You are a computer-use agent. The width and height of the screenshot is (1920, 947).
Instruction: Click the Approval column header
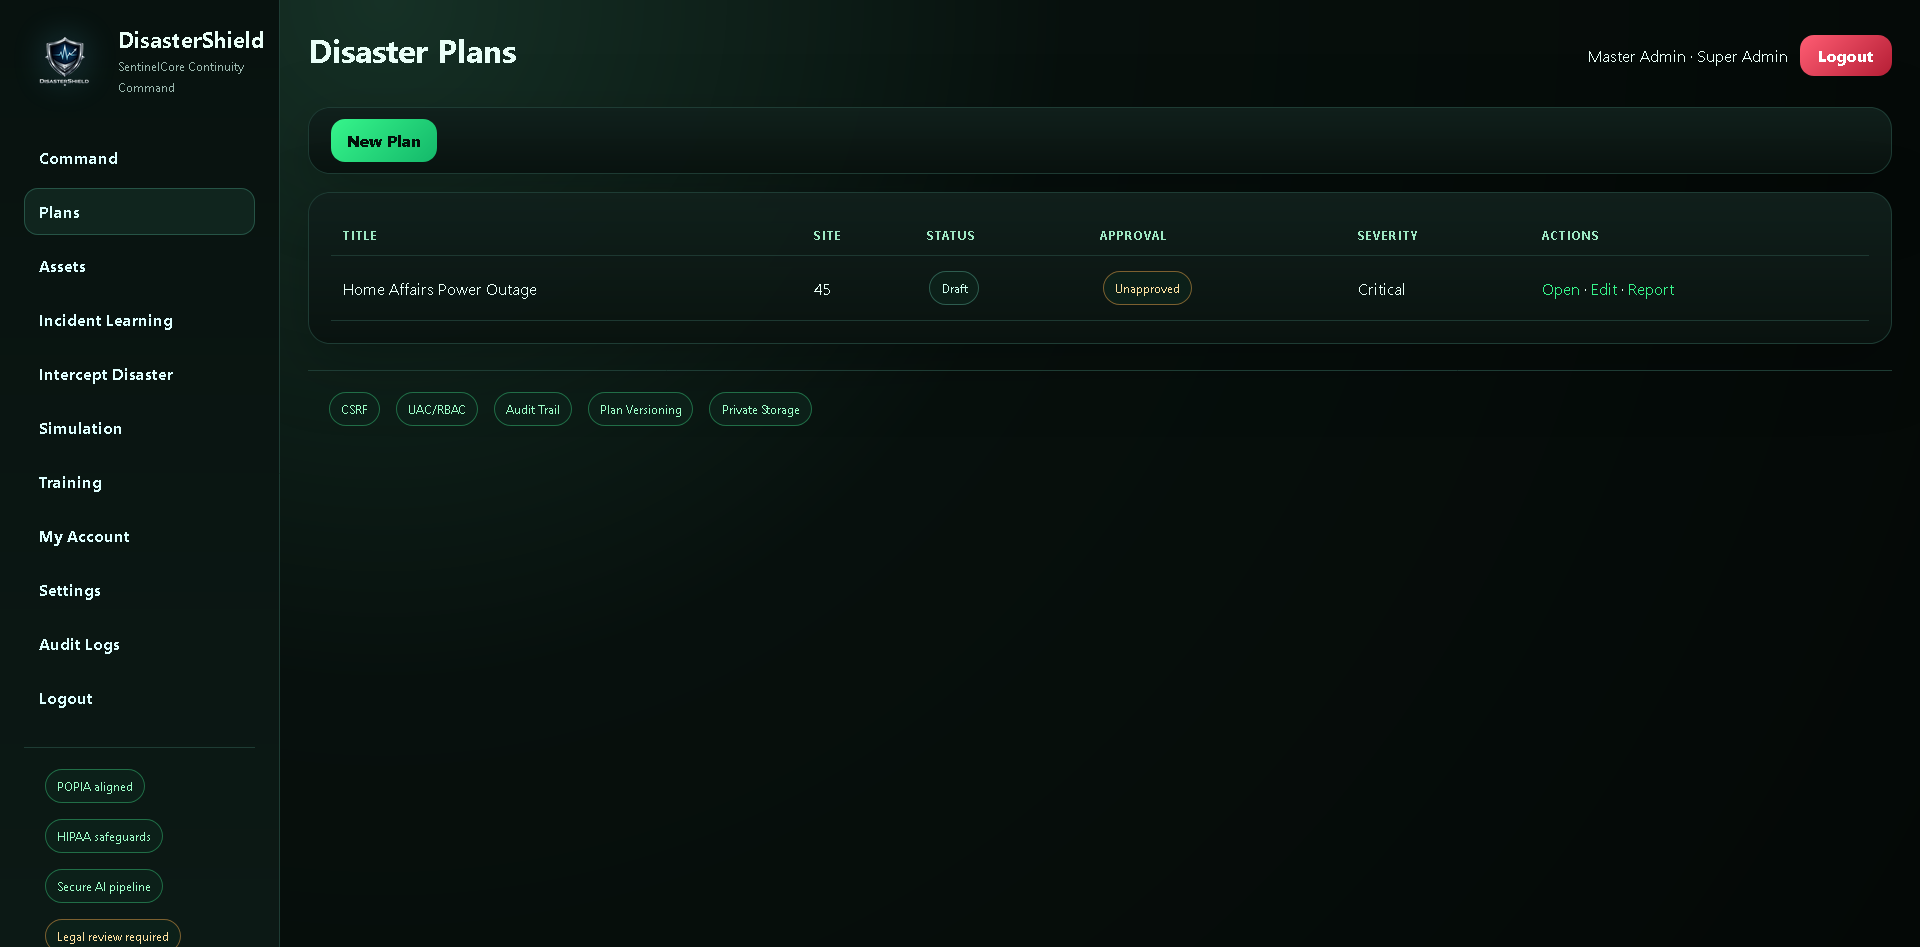[1133, 236]
